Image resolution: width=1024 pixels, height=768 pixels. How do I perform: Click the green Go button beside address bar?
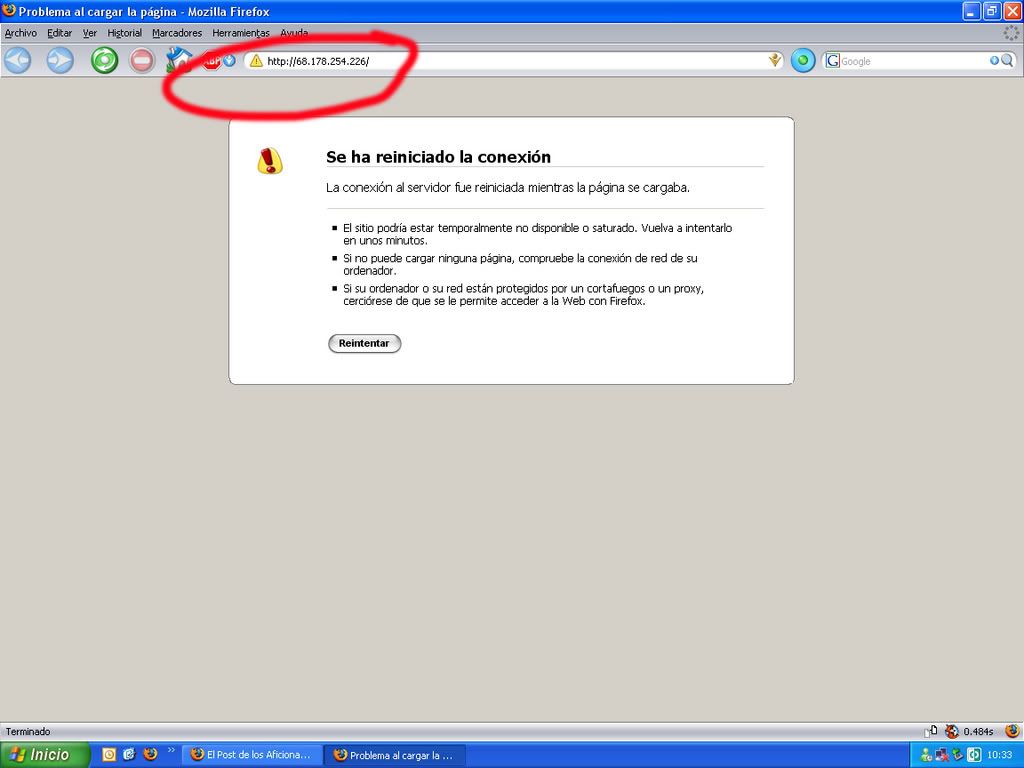(803, 61)
